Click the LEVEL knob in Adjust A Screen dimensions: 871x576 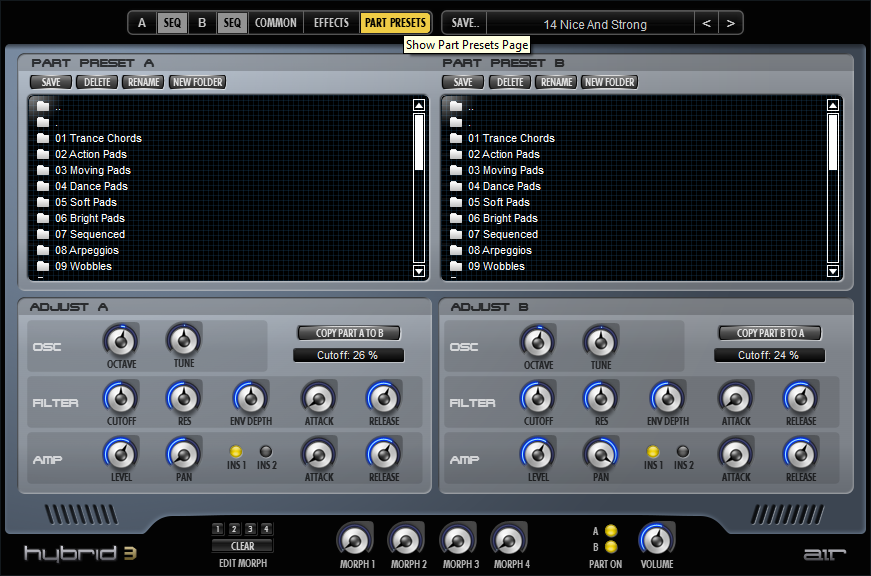pyautogui.click(x=121, y=454)
